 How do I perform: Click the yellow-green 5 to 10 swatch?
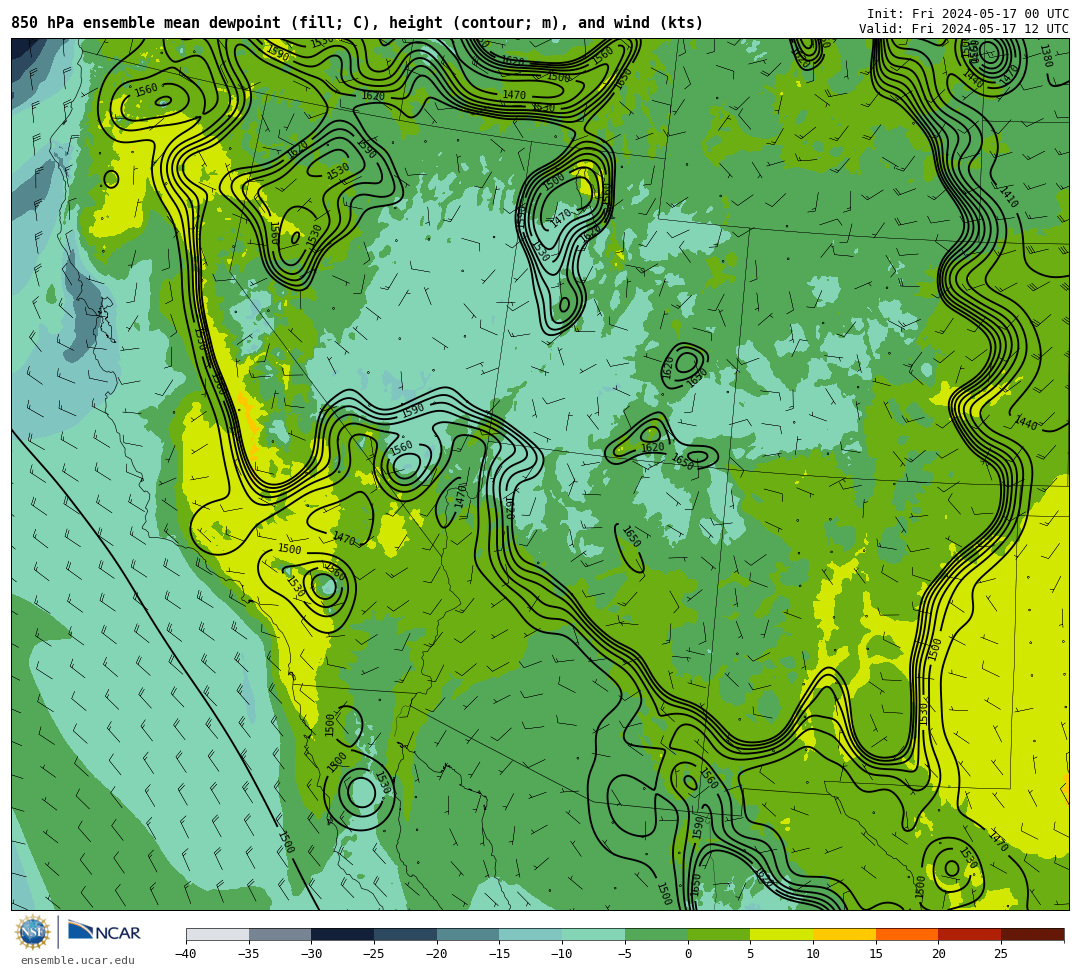coord(782,934)
